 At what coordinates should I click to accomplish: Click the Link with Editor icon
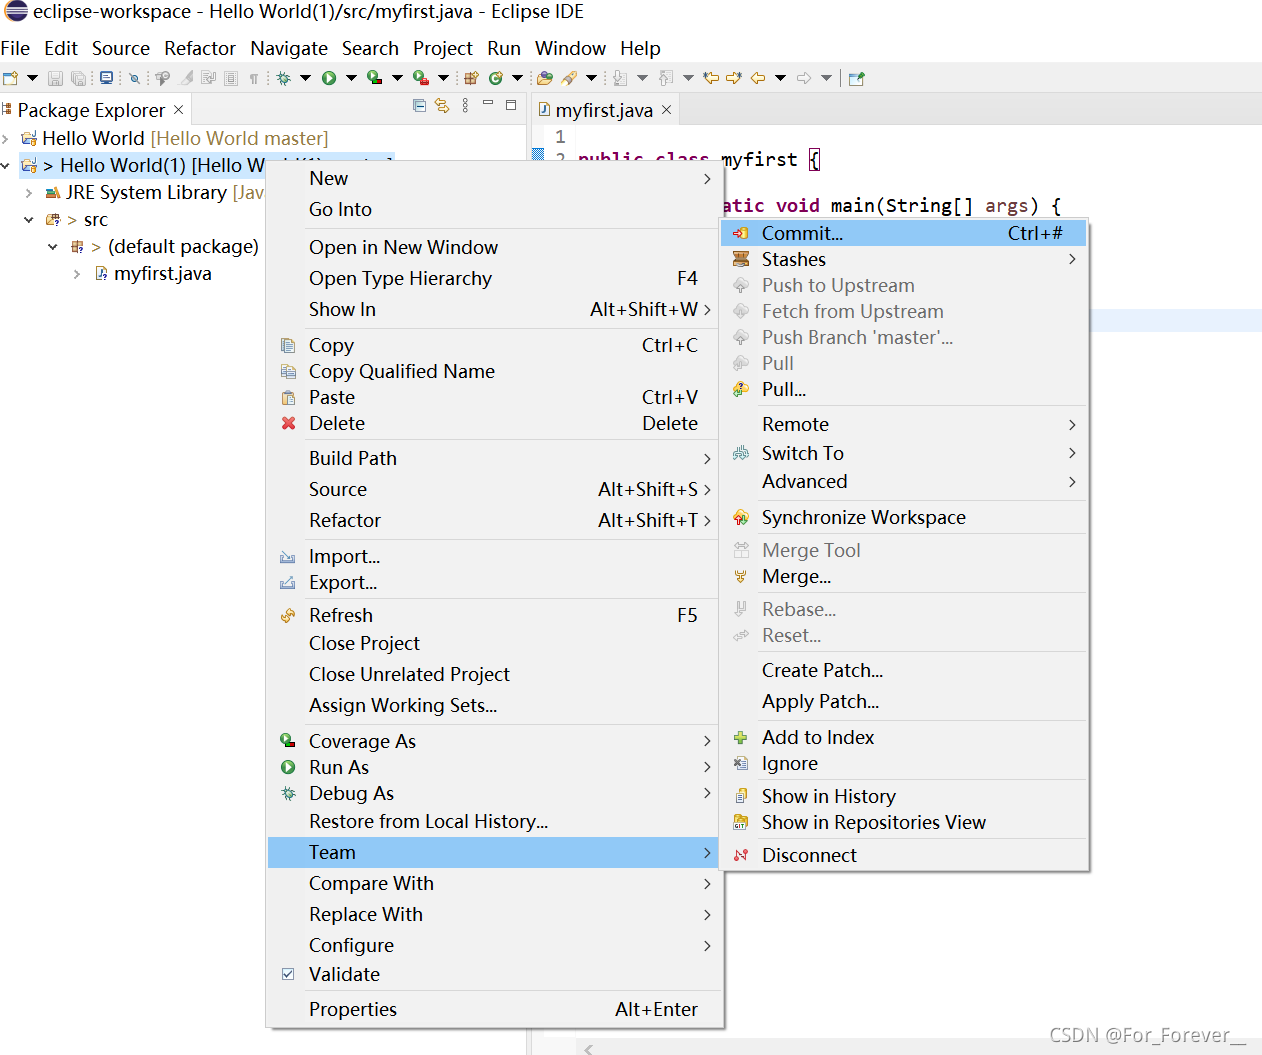click(x=442, y=105)
